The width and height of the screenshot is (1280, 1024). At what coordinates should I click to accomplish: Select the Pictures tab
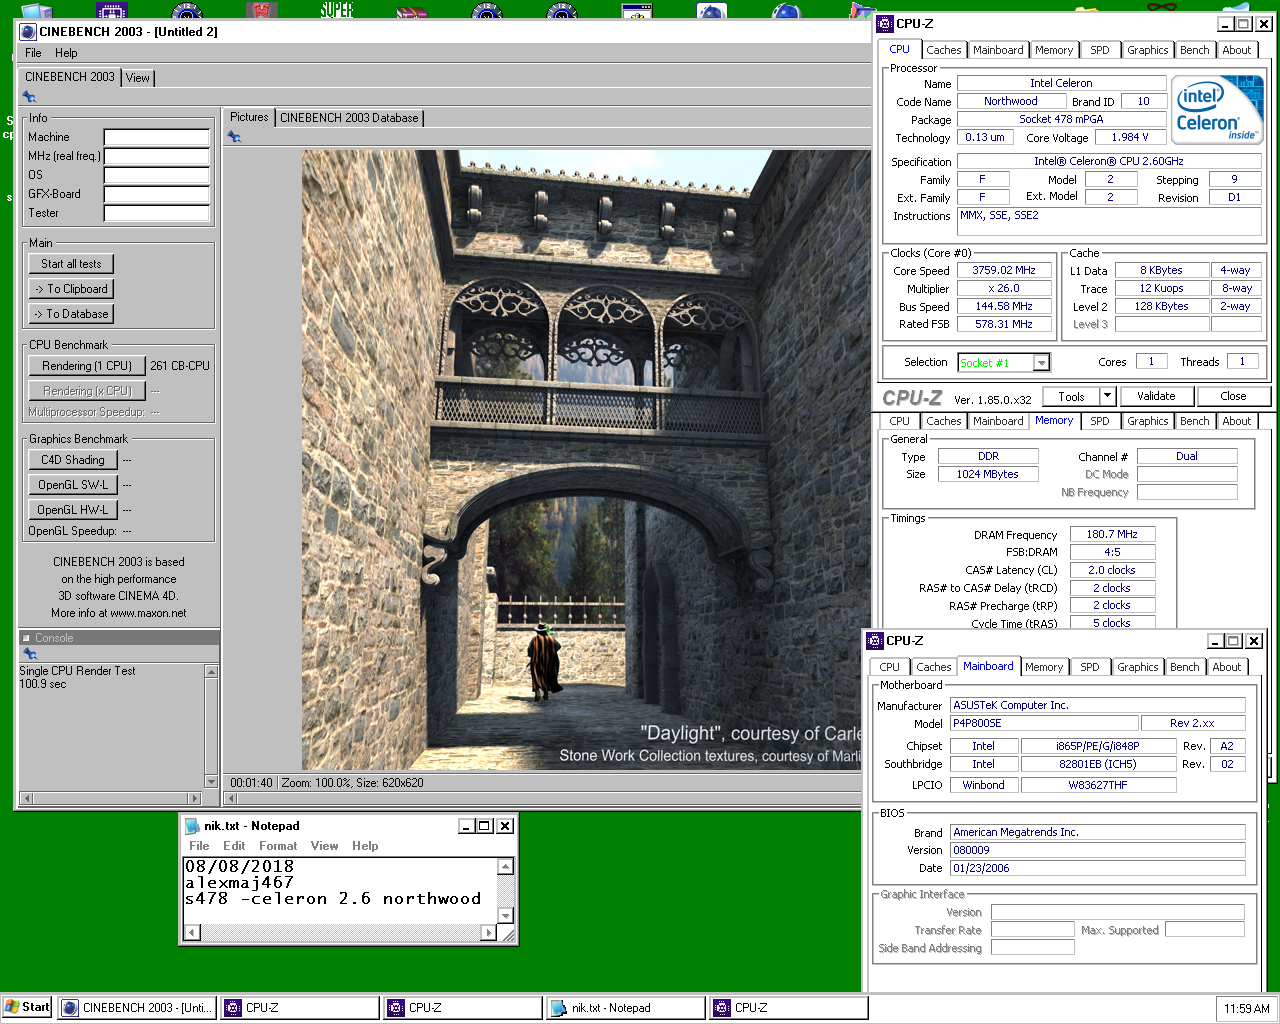coord(249,117)
